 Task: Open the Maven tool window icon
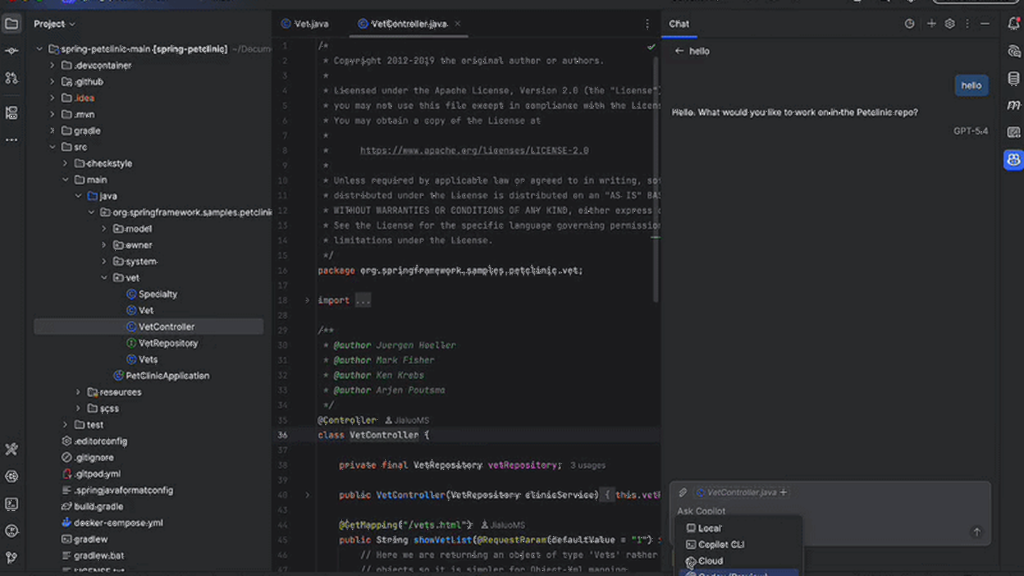point(1014,105)
